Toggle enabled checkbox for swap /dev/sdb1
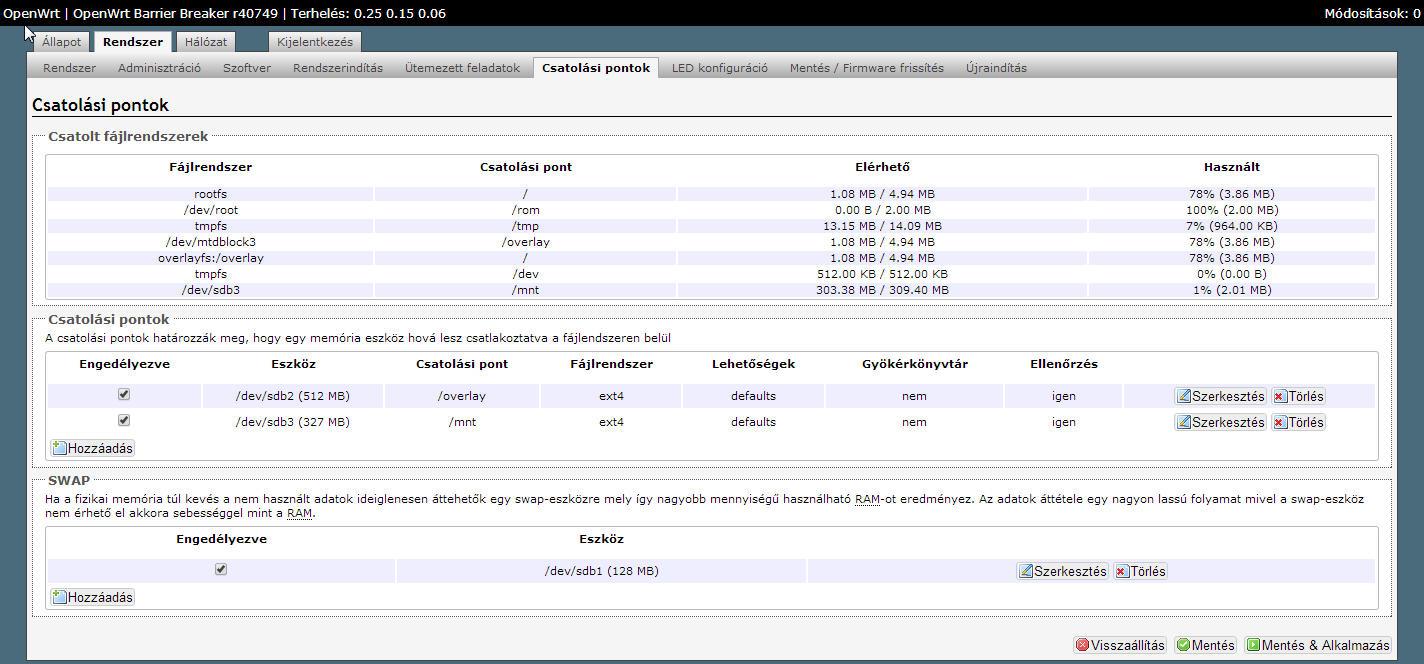Viewport: 1424px width, 664px height. [x=221, y=569]
